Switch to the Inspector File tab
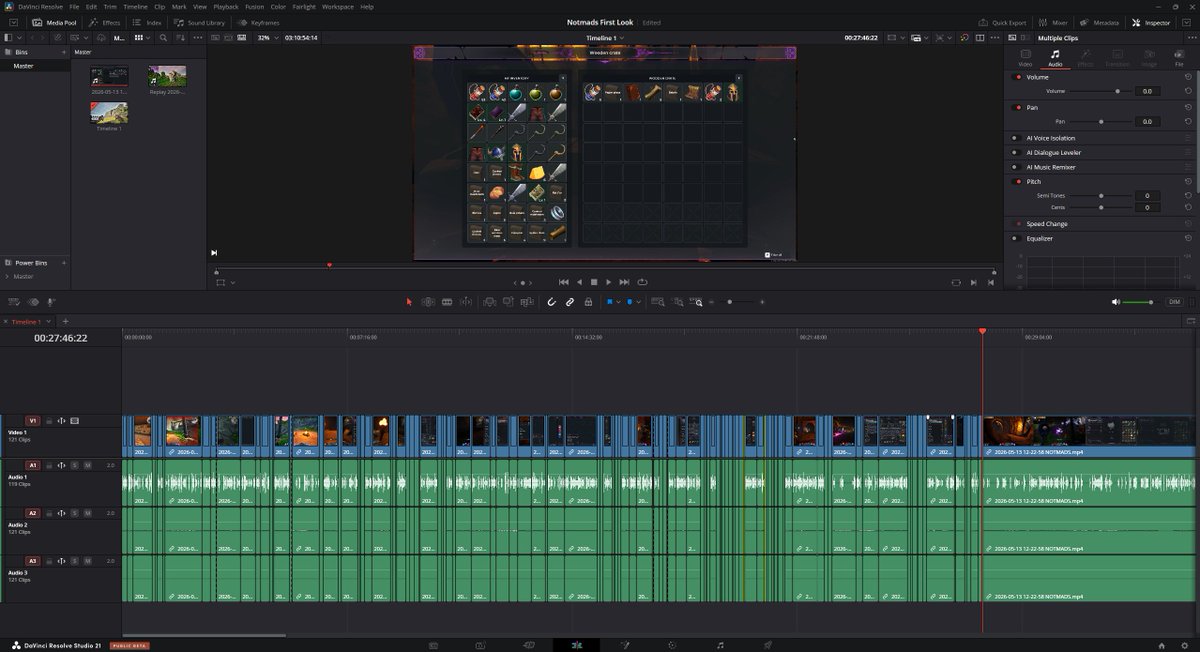1200x652 pixels. pyautogui.click(x=1179, y=57)
